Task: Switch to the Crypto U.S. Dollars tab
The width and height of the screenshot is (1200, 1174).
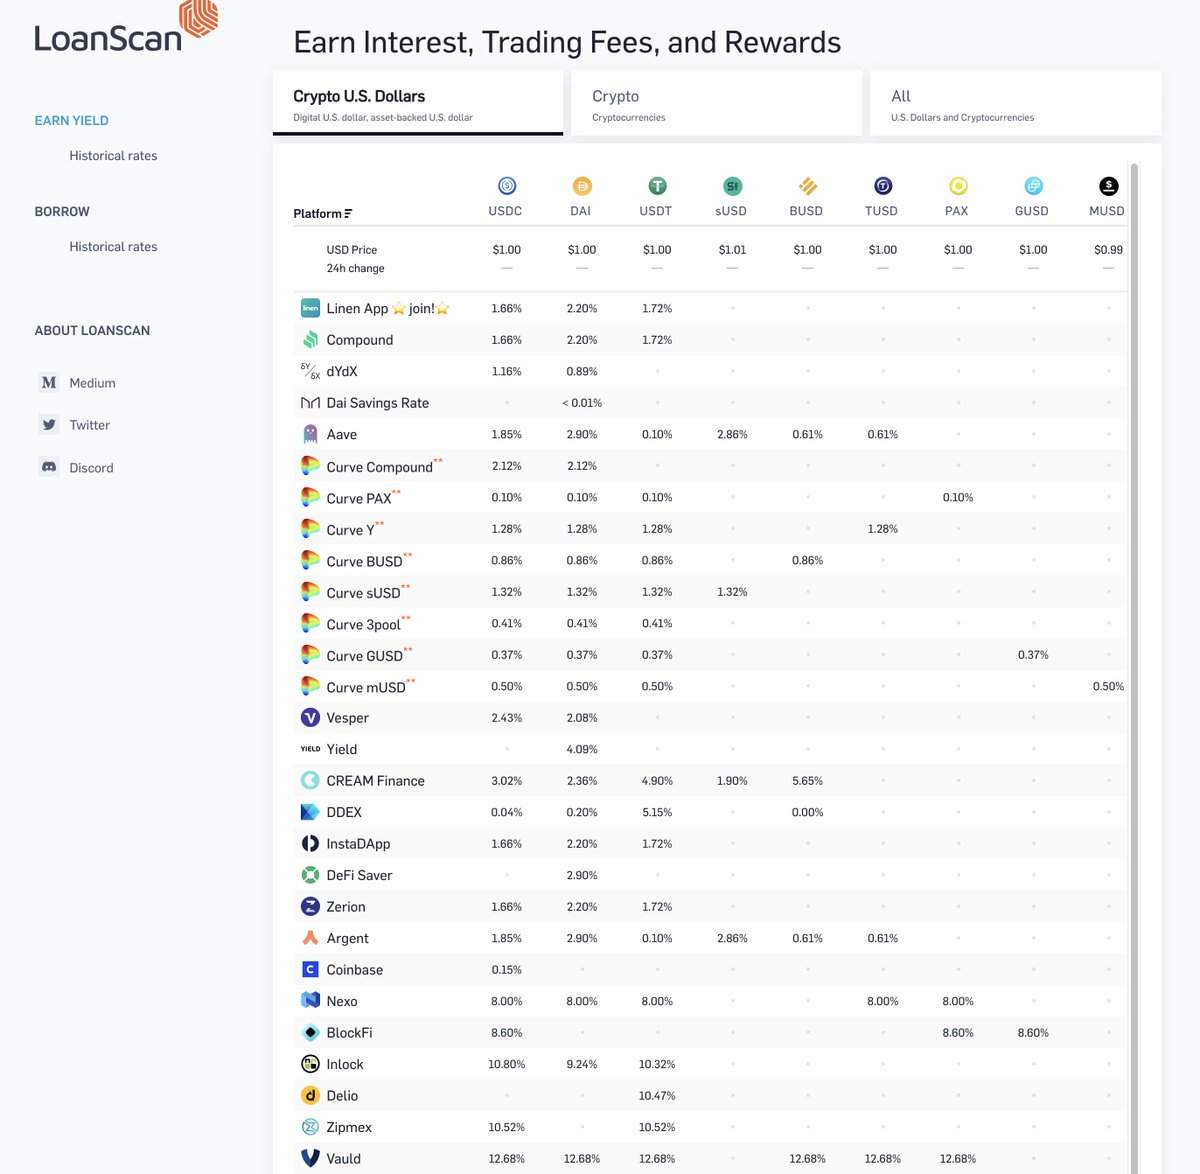Action: pyautogui.click(x=418, y=103)
